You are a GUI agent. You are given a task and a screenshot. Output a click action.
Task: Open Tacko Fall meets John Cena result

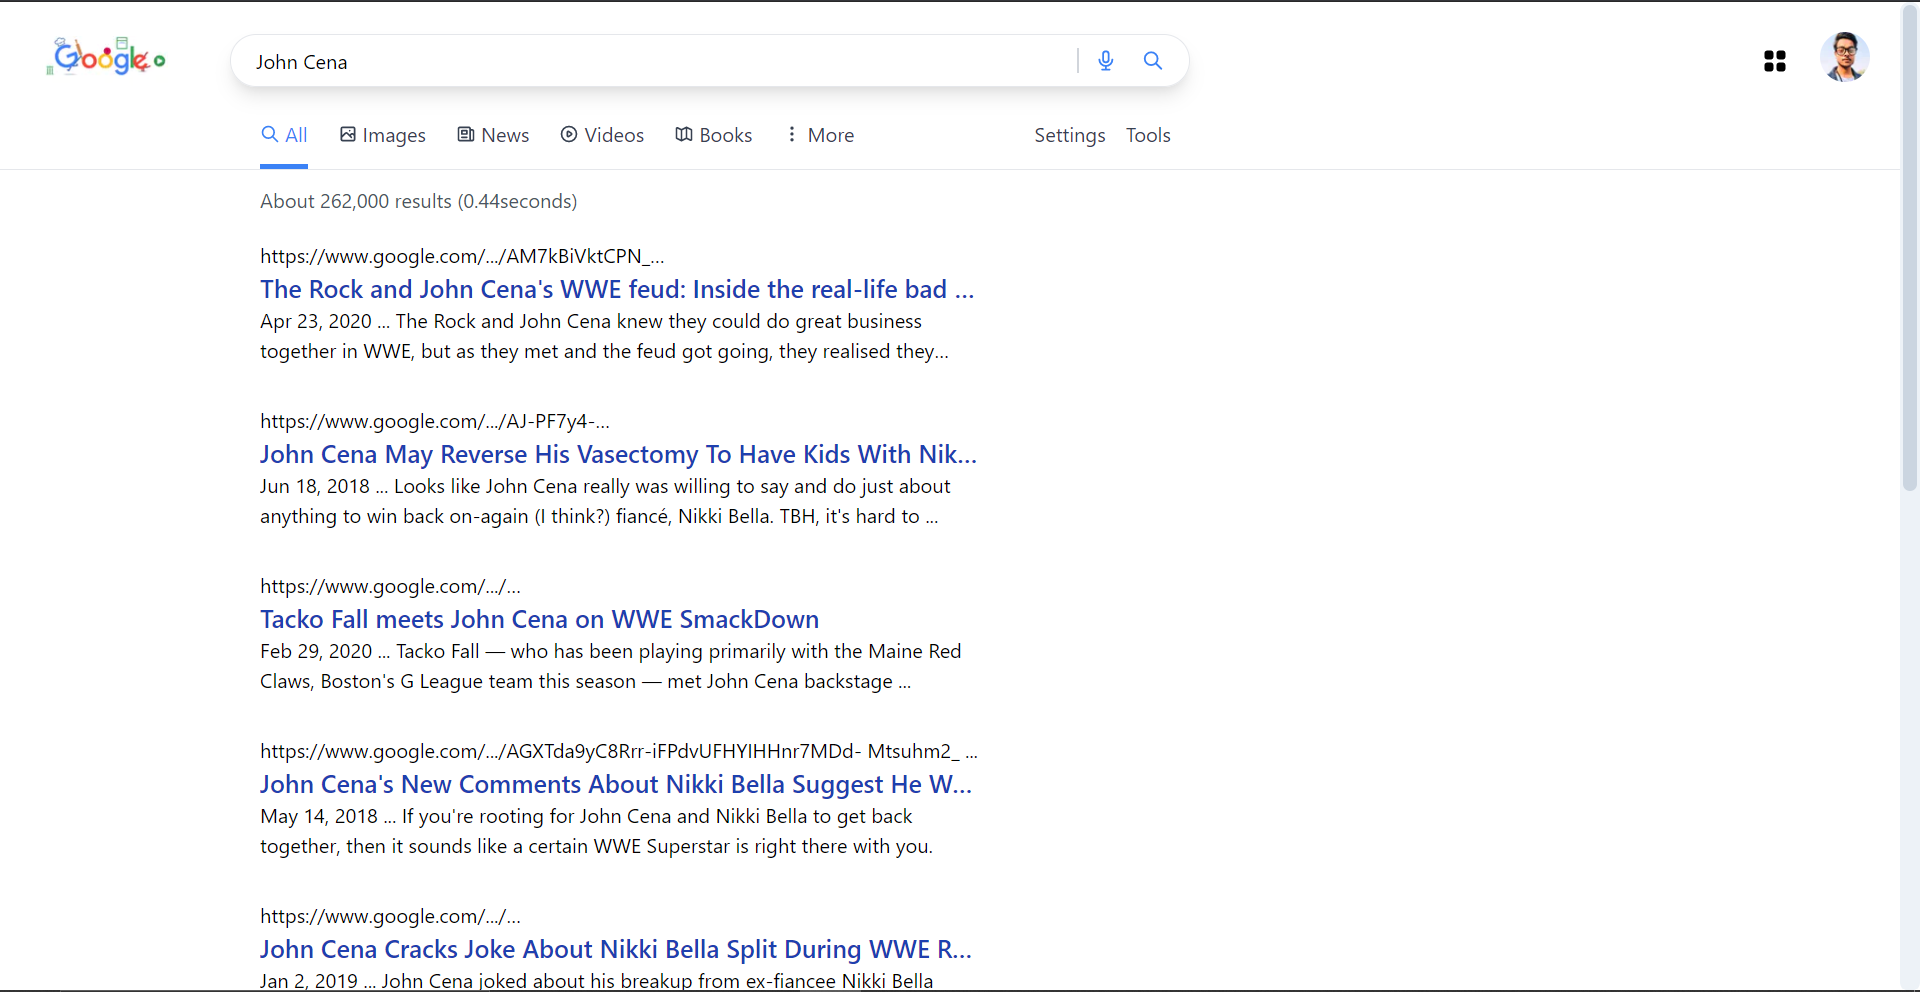pos(540,619)
